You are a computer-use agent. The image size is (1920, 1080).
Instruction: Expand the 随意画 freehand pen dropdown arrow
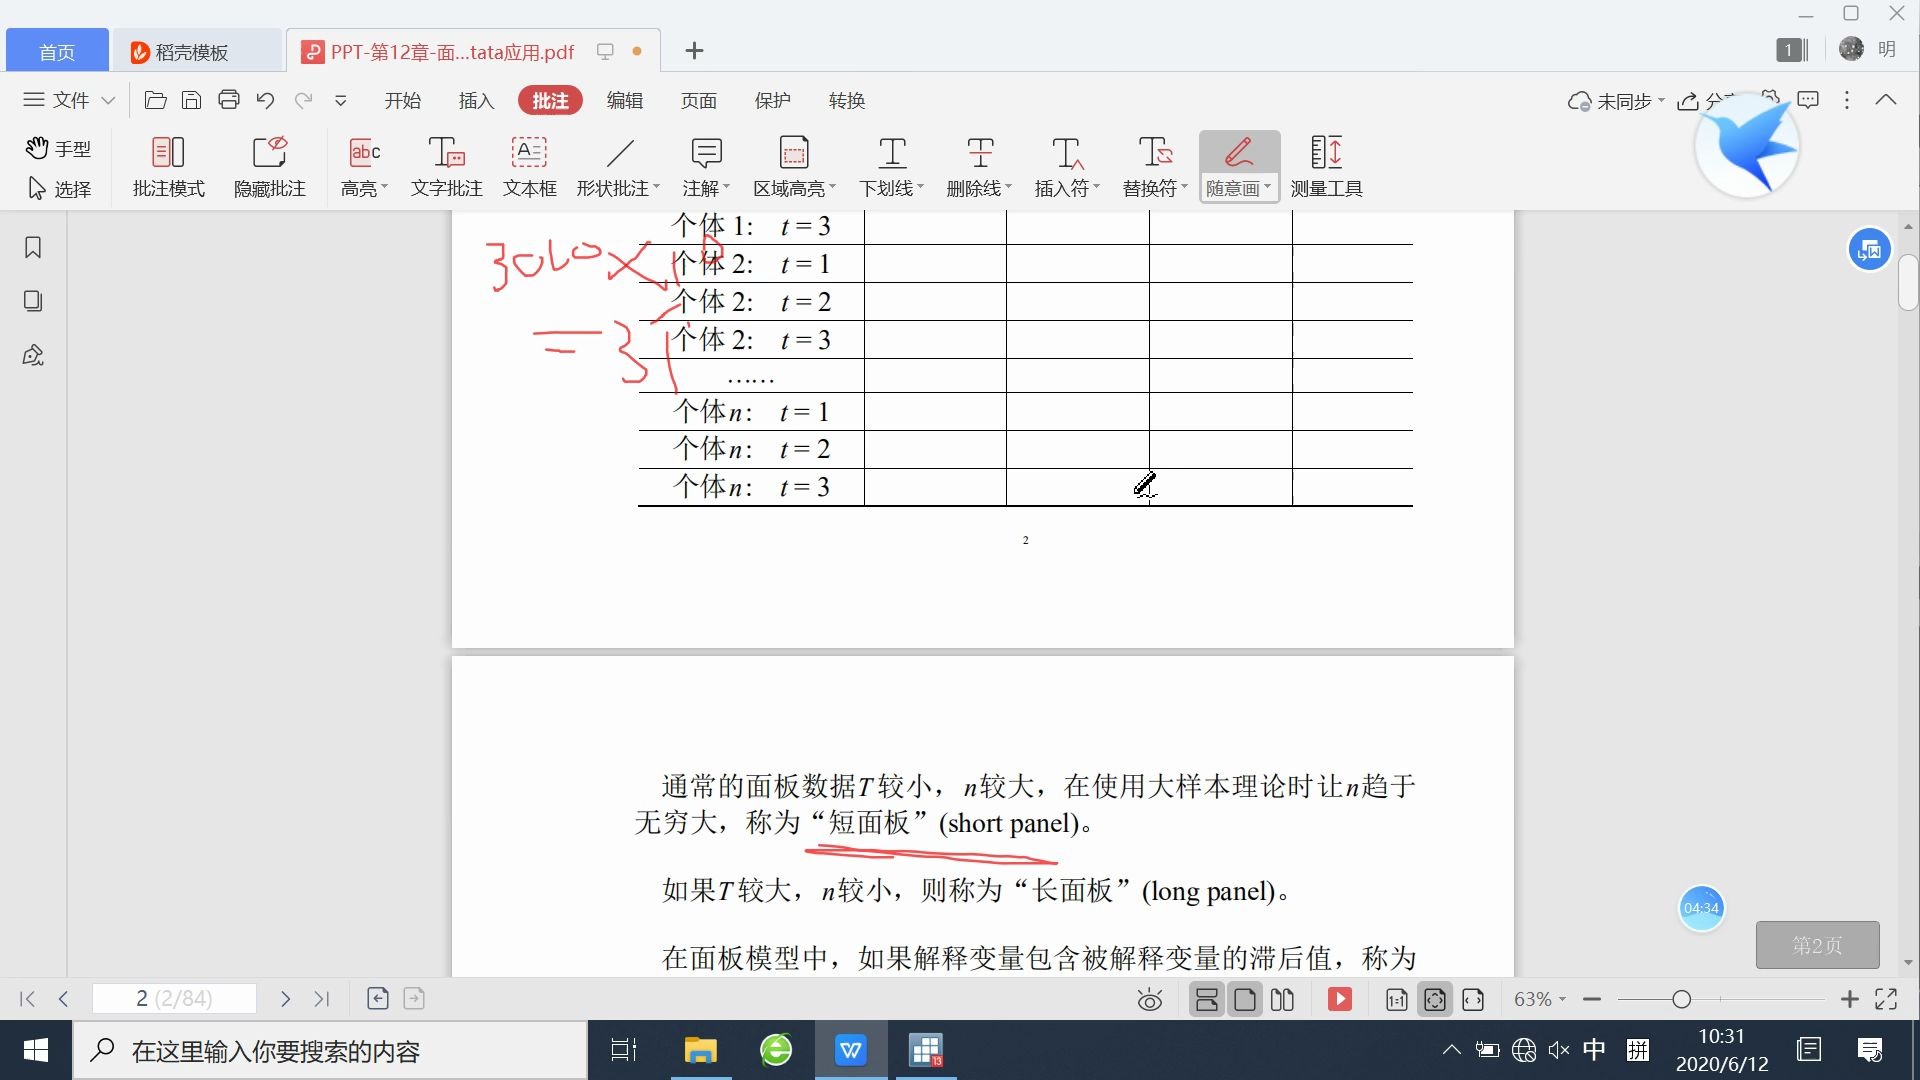point(1268,189)
